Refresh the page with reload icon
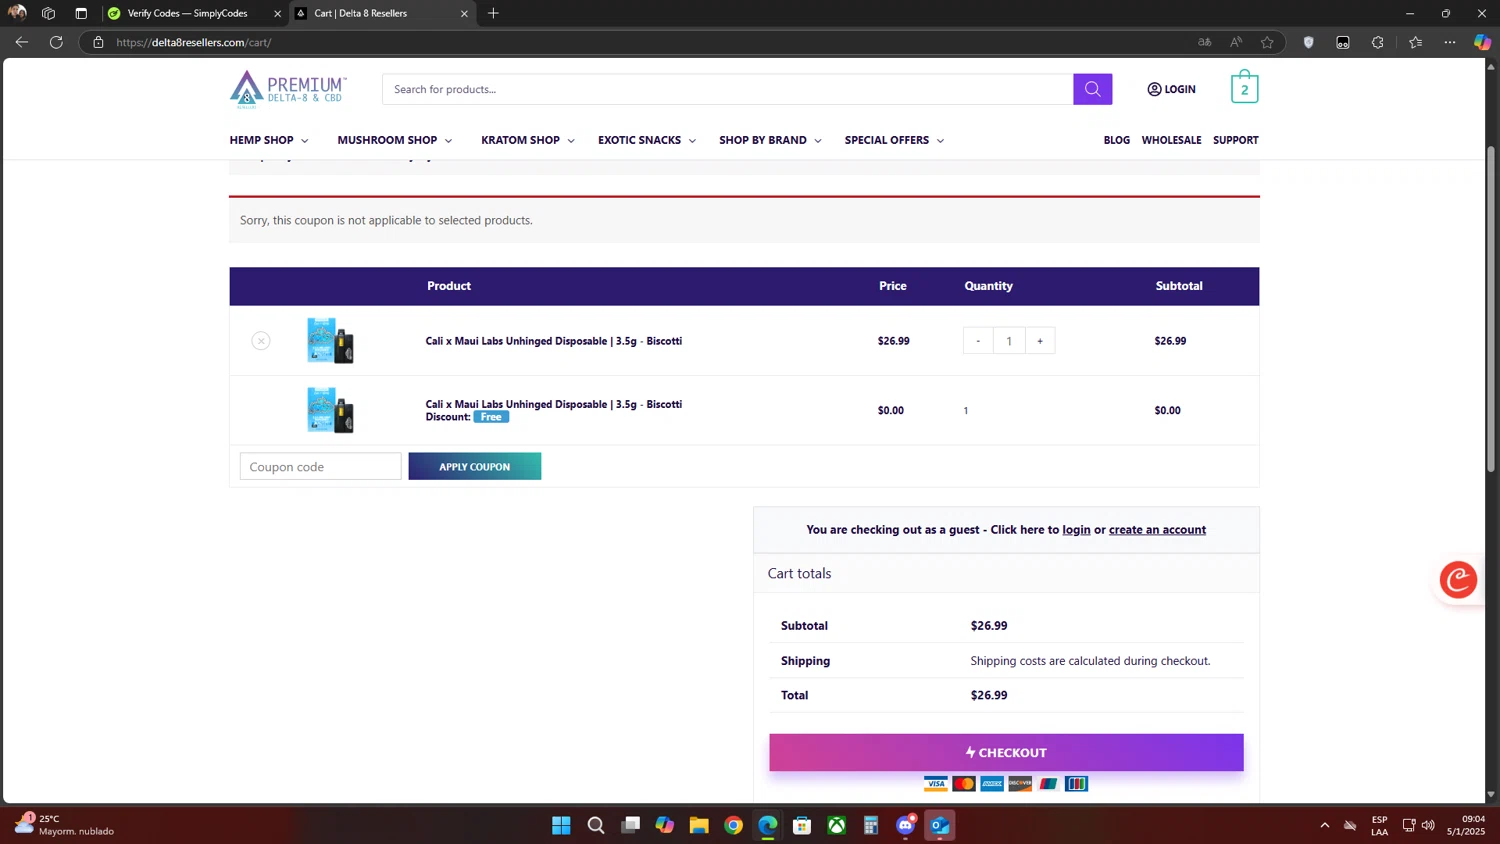Viewport: 1500px width, 844px height. (56, 42)
